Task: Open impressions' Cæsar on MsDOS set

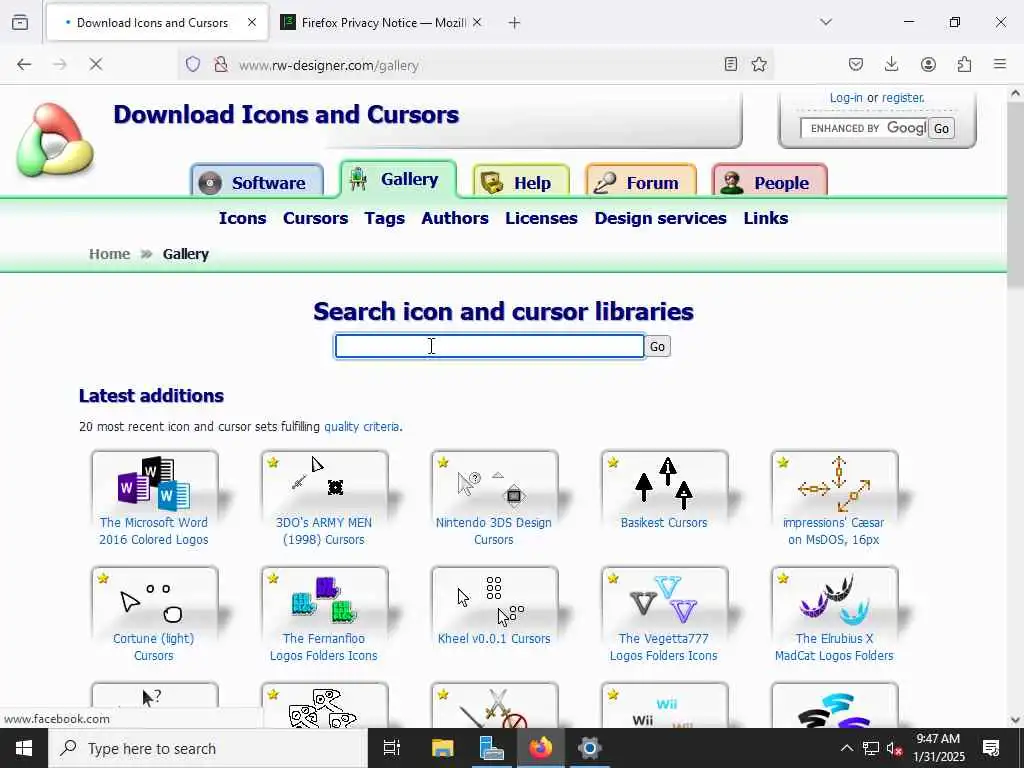Action: tap(834, 499)
